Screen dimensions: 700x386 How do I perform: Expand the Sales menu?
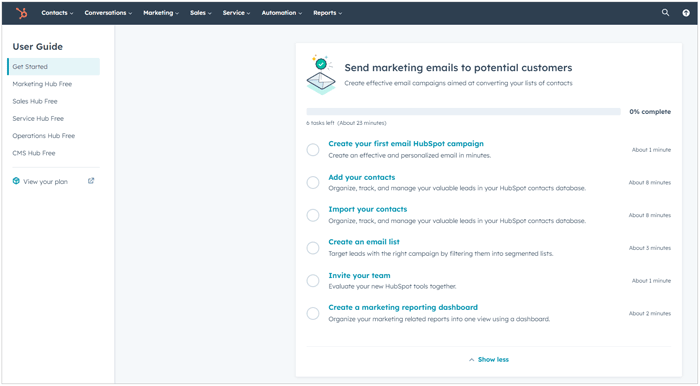tap(200, 13)
